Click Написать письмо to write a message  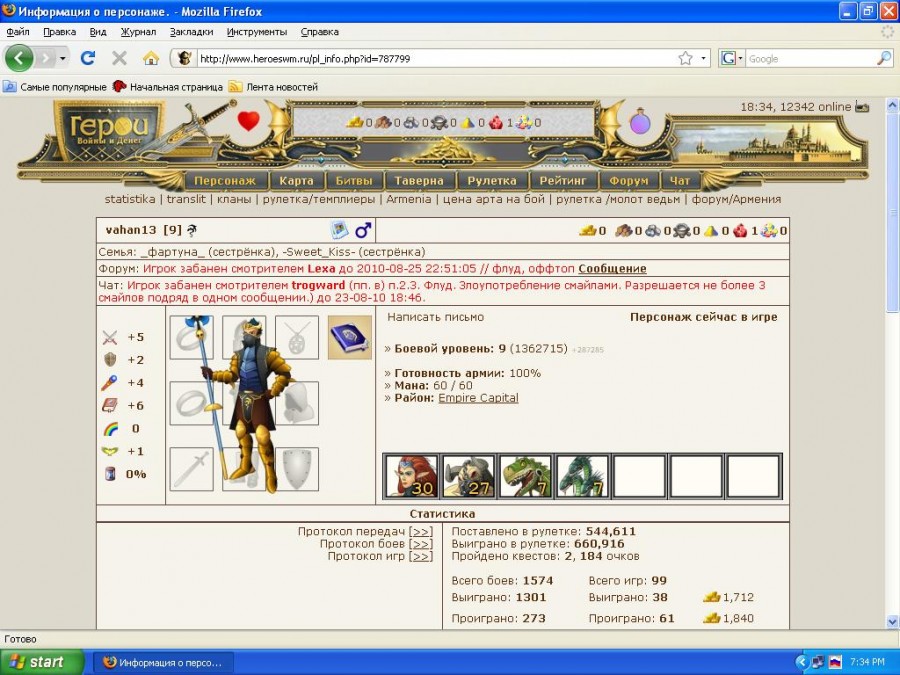coord(436,317)
